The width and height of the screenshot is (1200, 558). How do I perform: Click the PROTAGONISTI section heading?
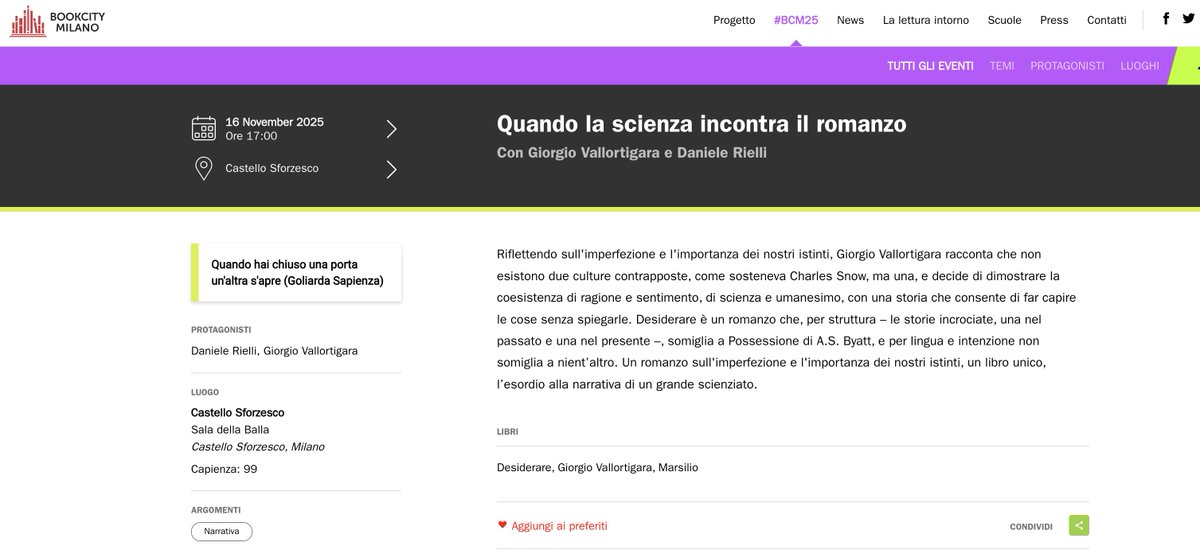tap(221, 329)
